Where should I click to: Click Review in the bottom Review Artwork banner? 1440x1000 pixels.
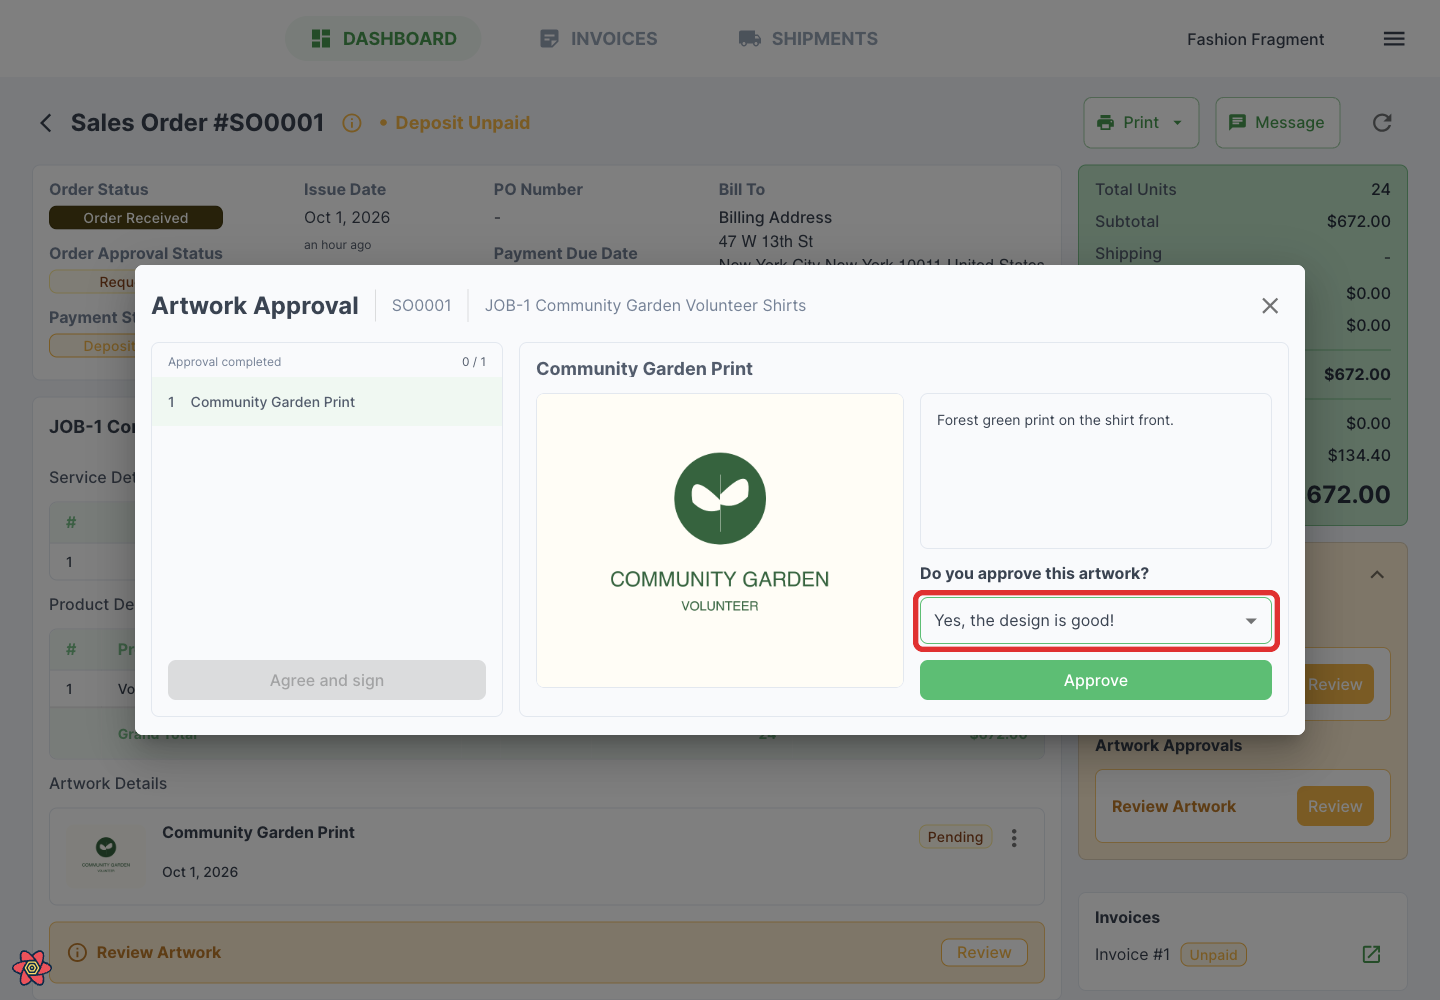click(x=984, y=953)
